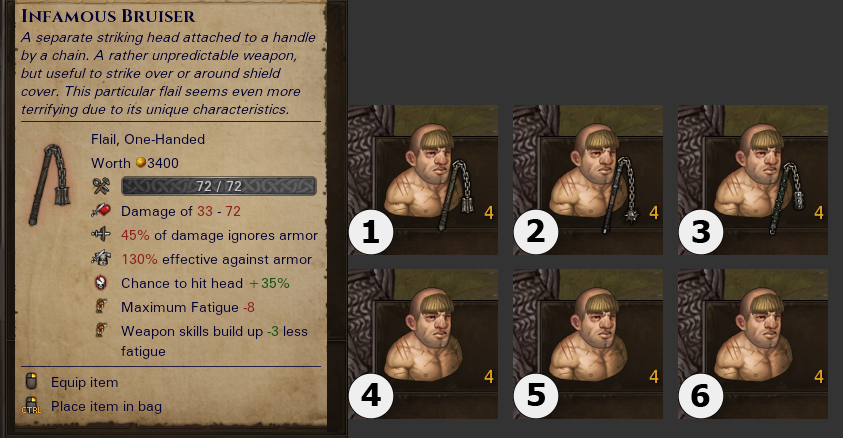Image resolution: width=843 pixels, height=438 pixels.
Task: Select portrait number 2 with spiked flail
Action: point(588,179)
